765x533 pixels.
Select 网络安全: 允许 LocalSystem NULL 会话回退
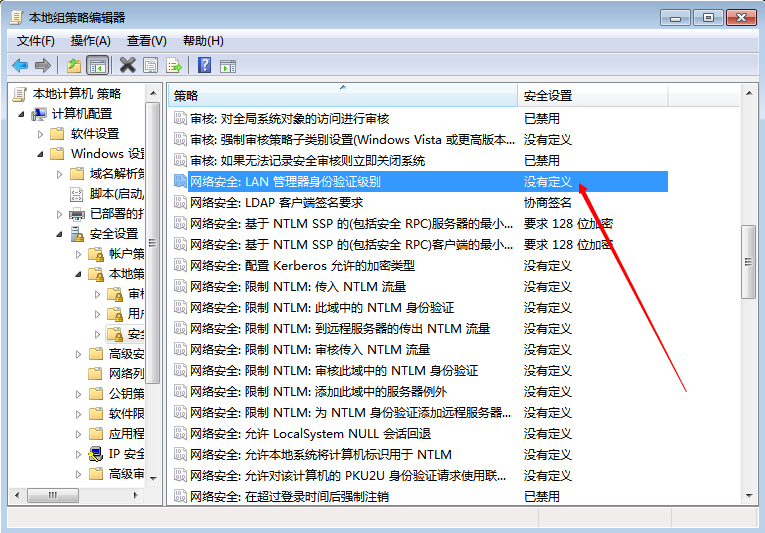pos(310,433)
